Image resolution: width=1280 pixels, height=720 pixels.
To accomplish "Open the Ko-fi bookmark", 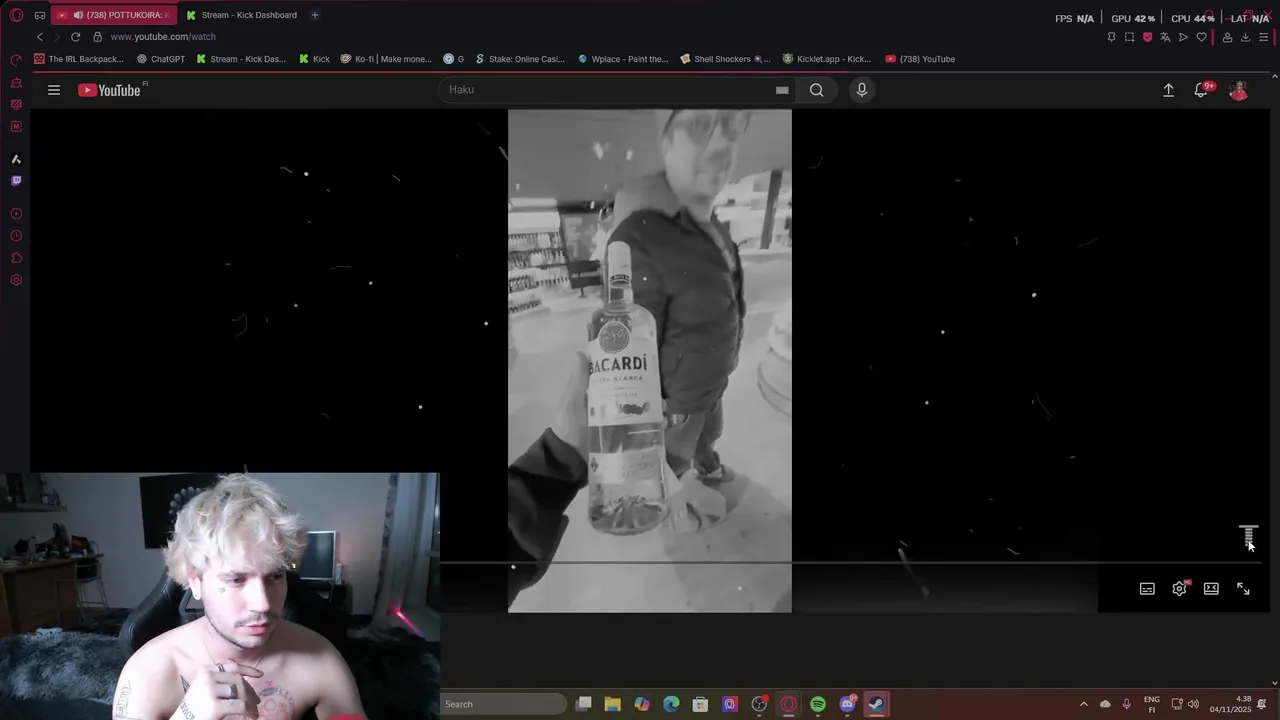I will [x=386, y=59].
